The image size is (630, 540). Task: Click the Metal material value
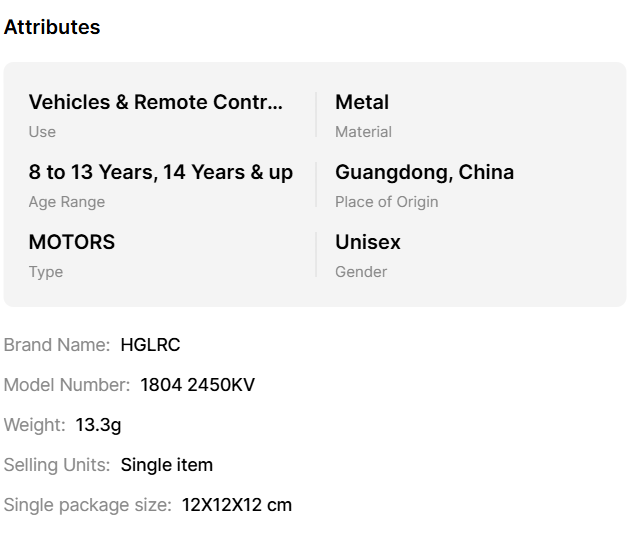[362, 102]
